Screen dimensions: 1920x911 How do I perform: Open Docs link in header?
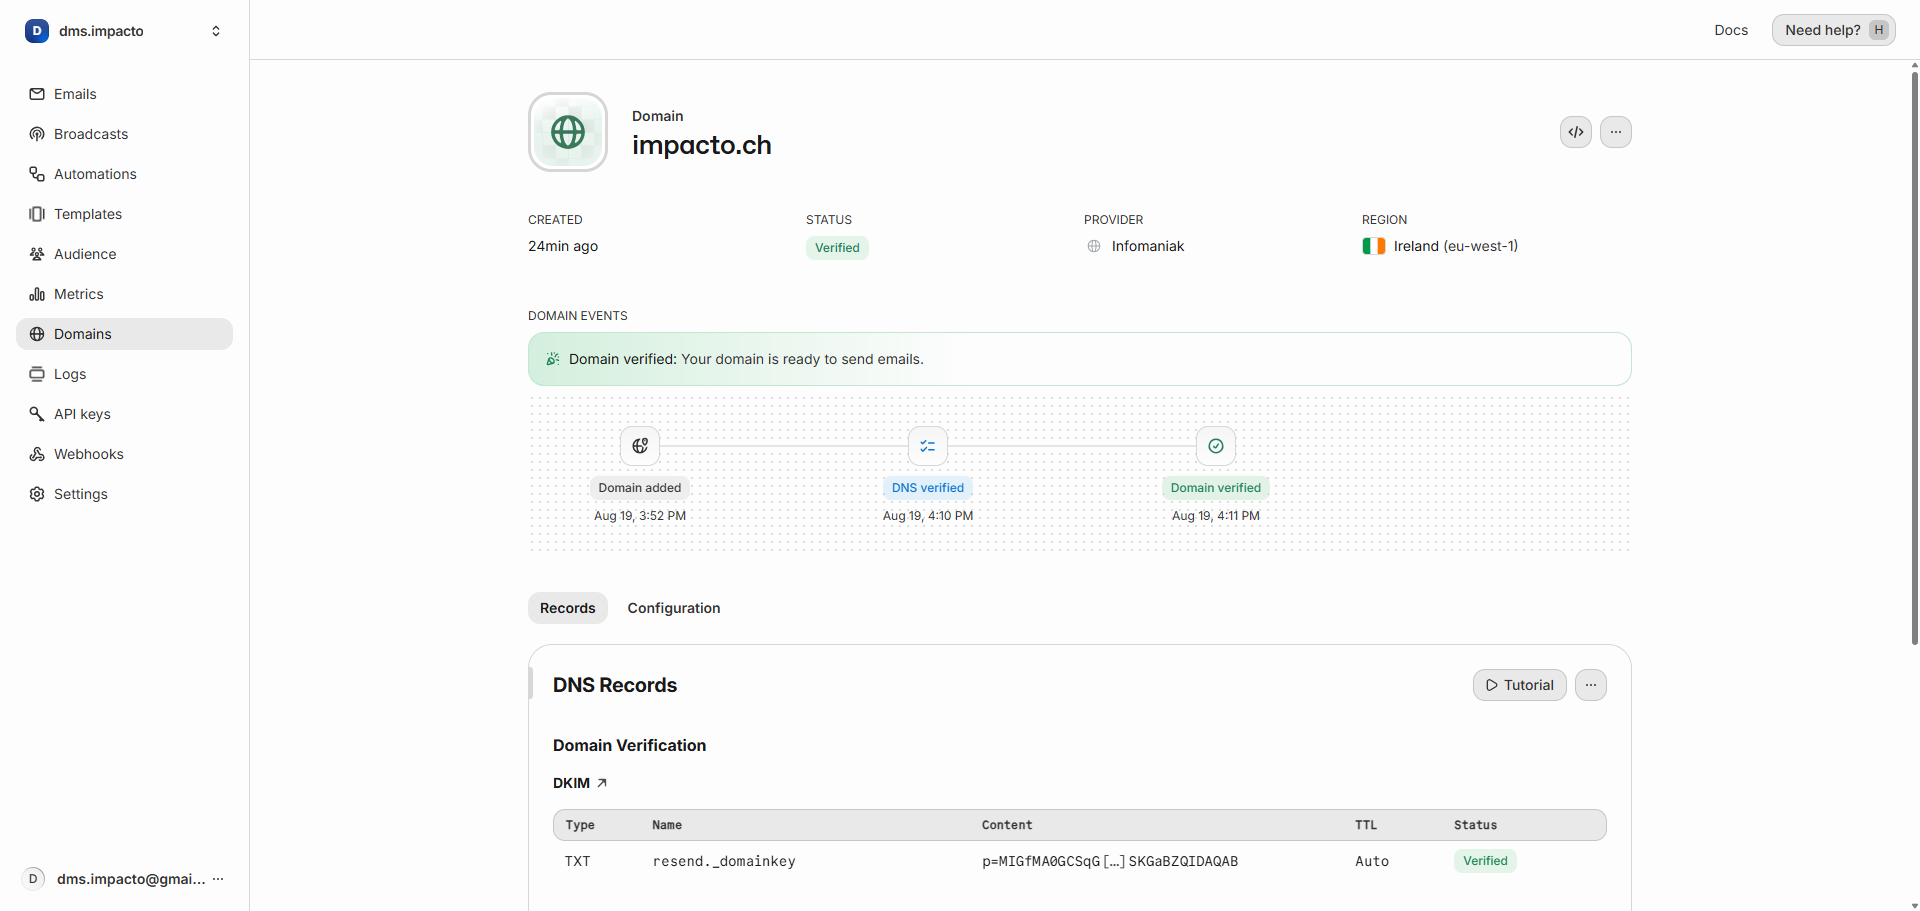pos(1731,30)
